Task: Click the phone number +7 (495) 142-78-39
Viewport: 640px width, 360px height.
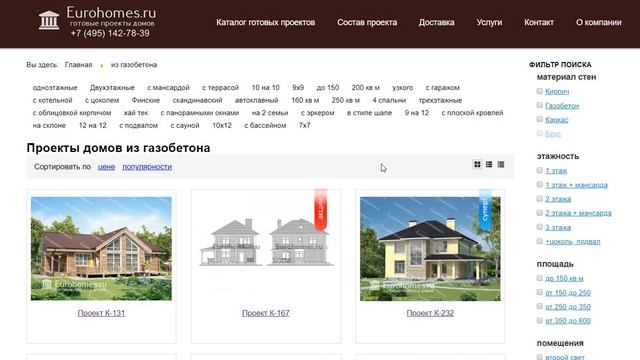Action: (x=110, y=33)
